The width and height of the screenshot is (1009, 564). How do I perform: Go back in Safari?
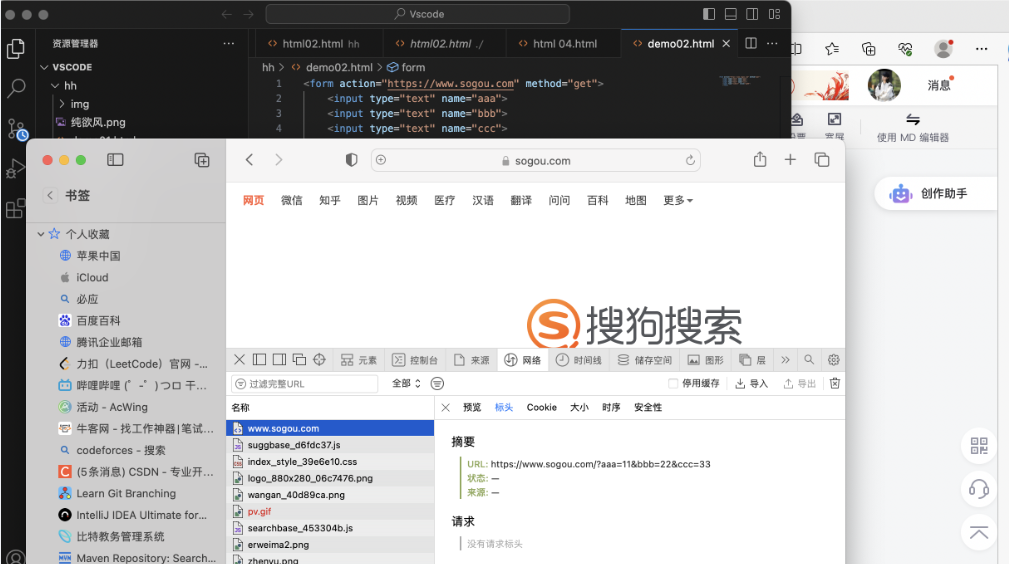250,160
